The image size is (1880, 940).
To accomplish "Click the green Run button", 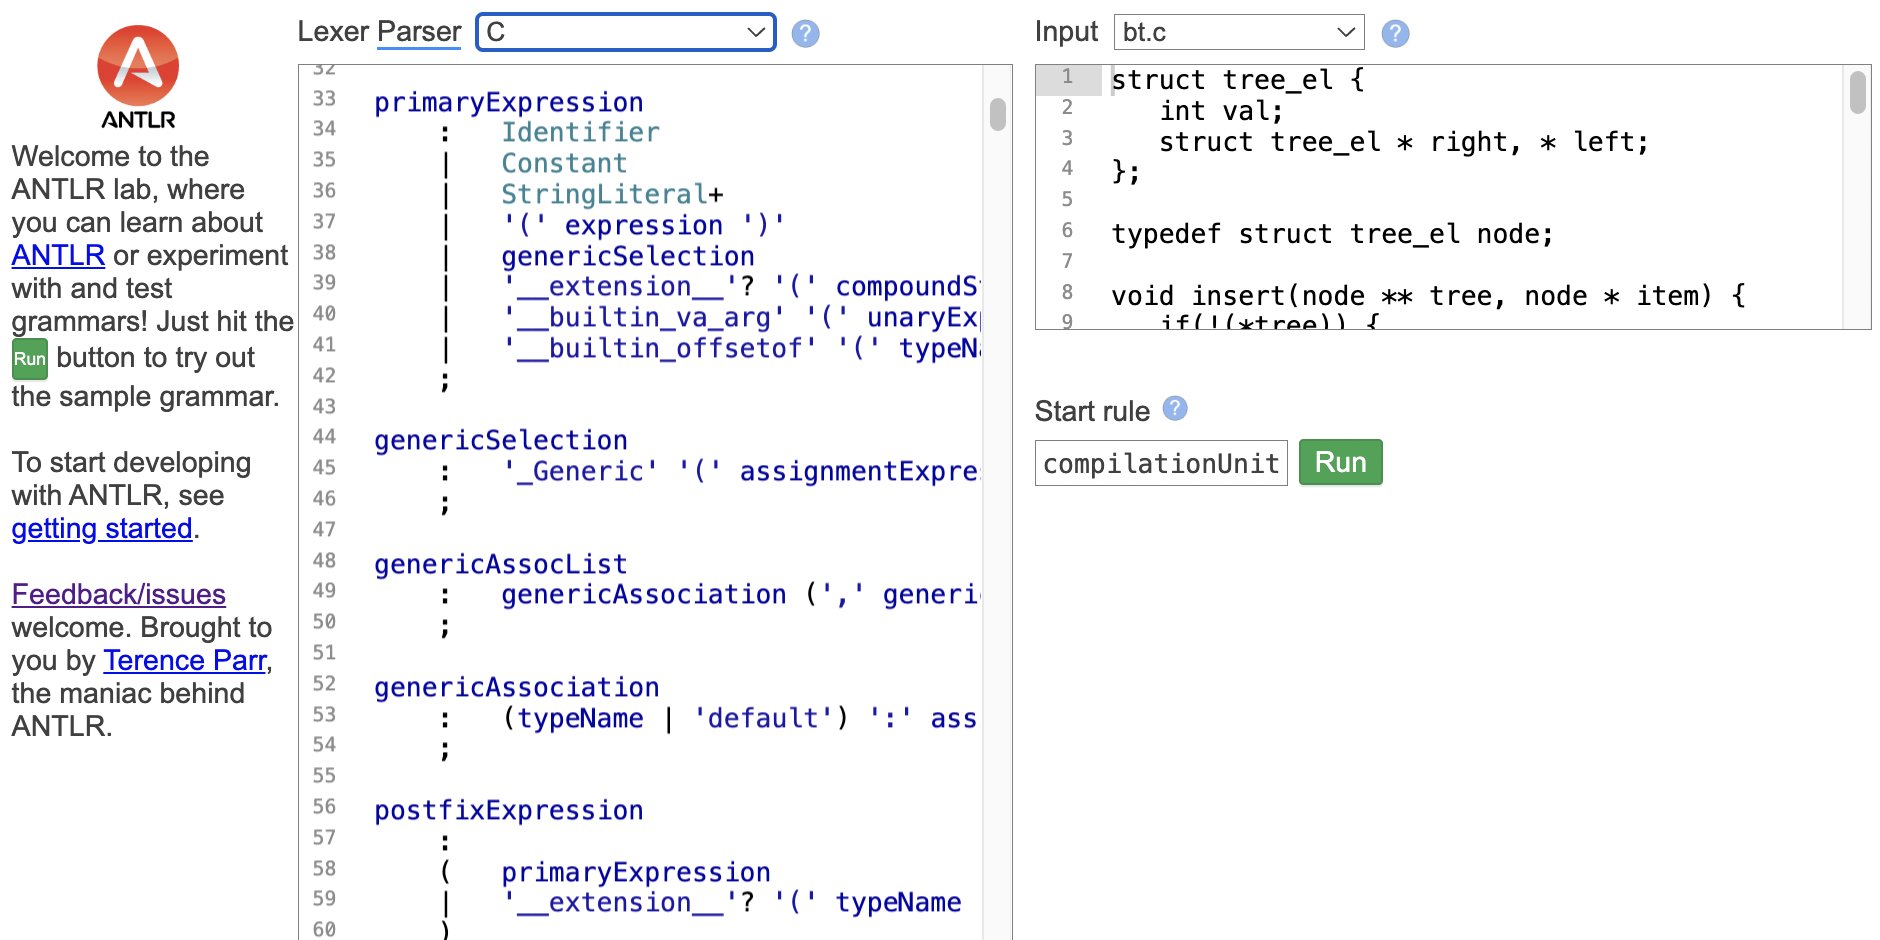I will coord(1340,461).
